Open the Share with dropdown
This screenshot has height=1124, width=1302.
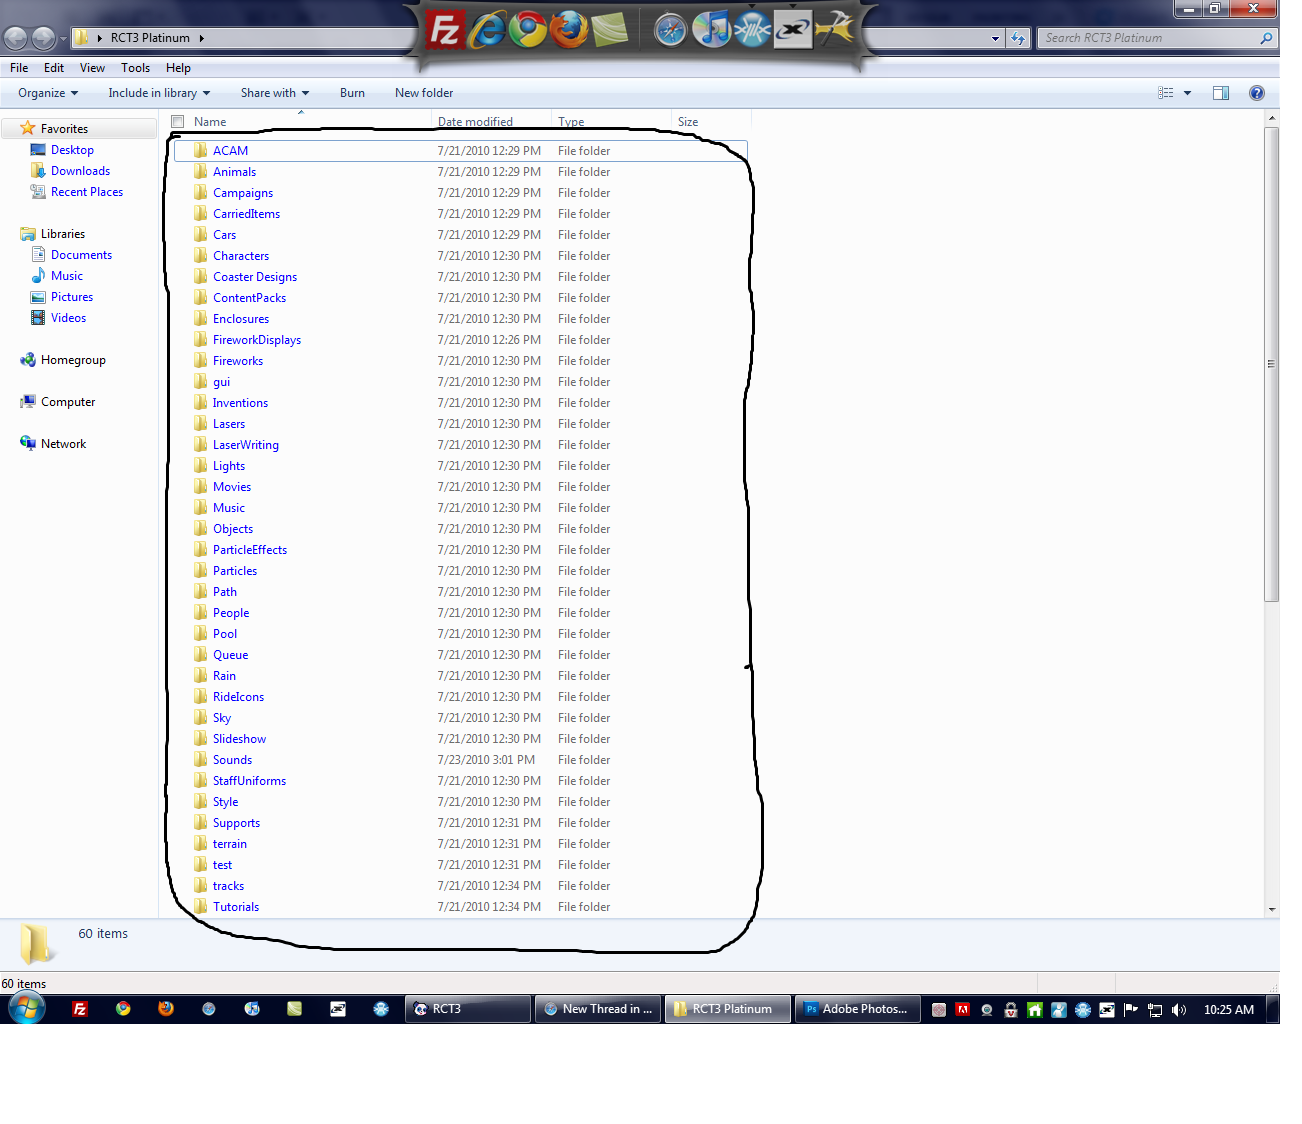point(274,93)
